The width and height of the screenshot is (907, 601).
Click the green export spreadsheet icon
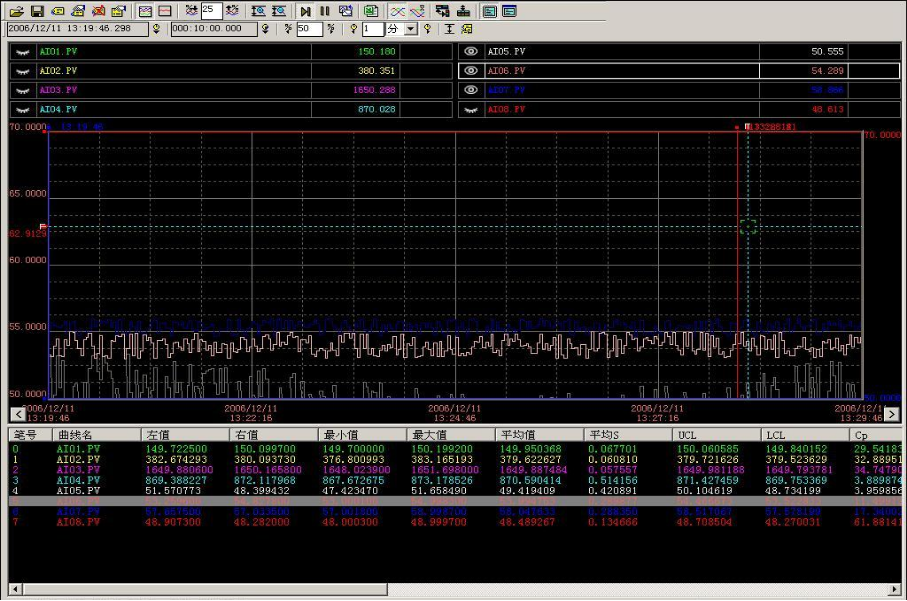coord(371,11)
